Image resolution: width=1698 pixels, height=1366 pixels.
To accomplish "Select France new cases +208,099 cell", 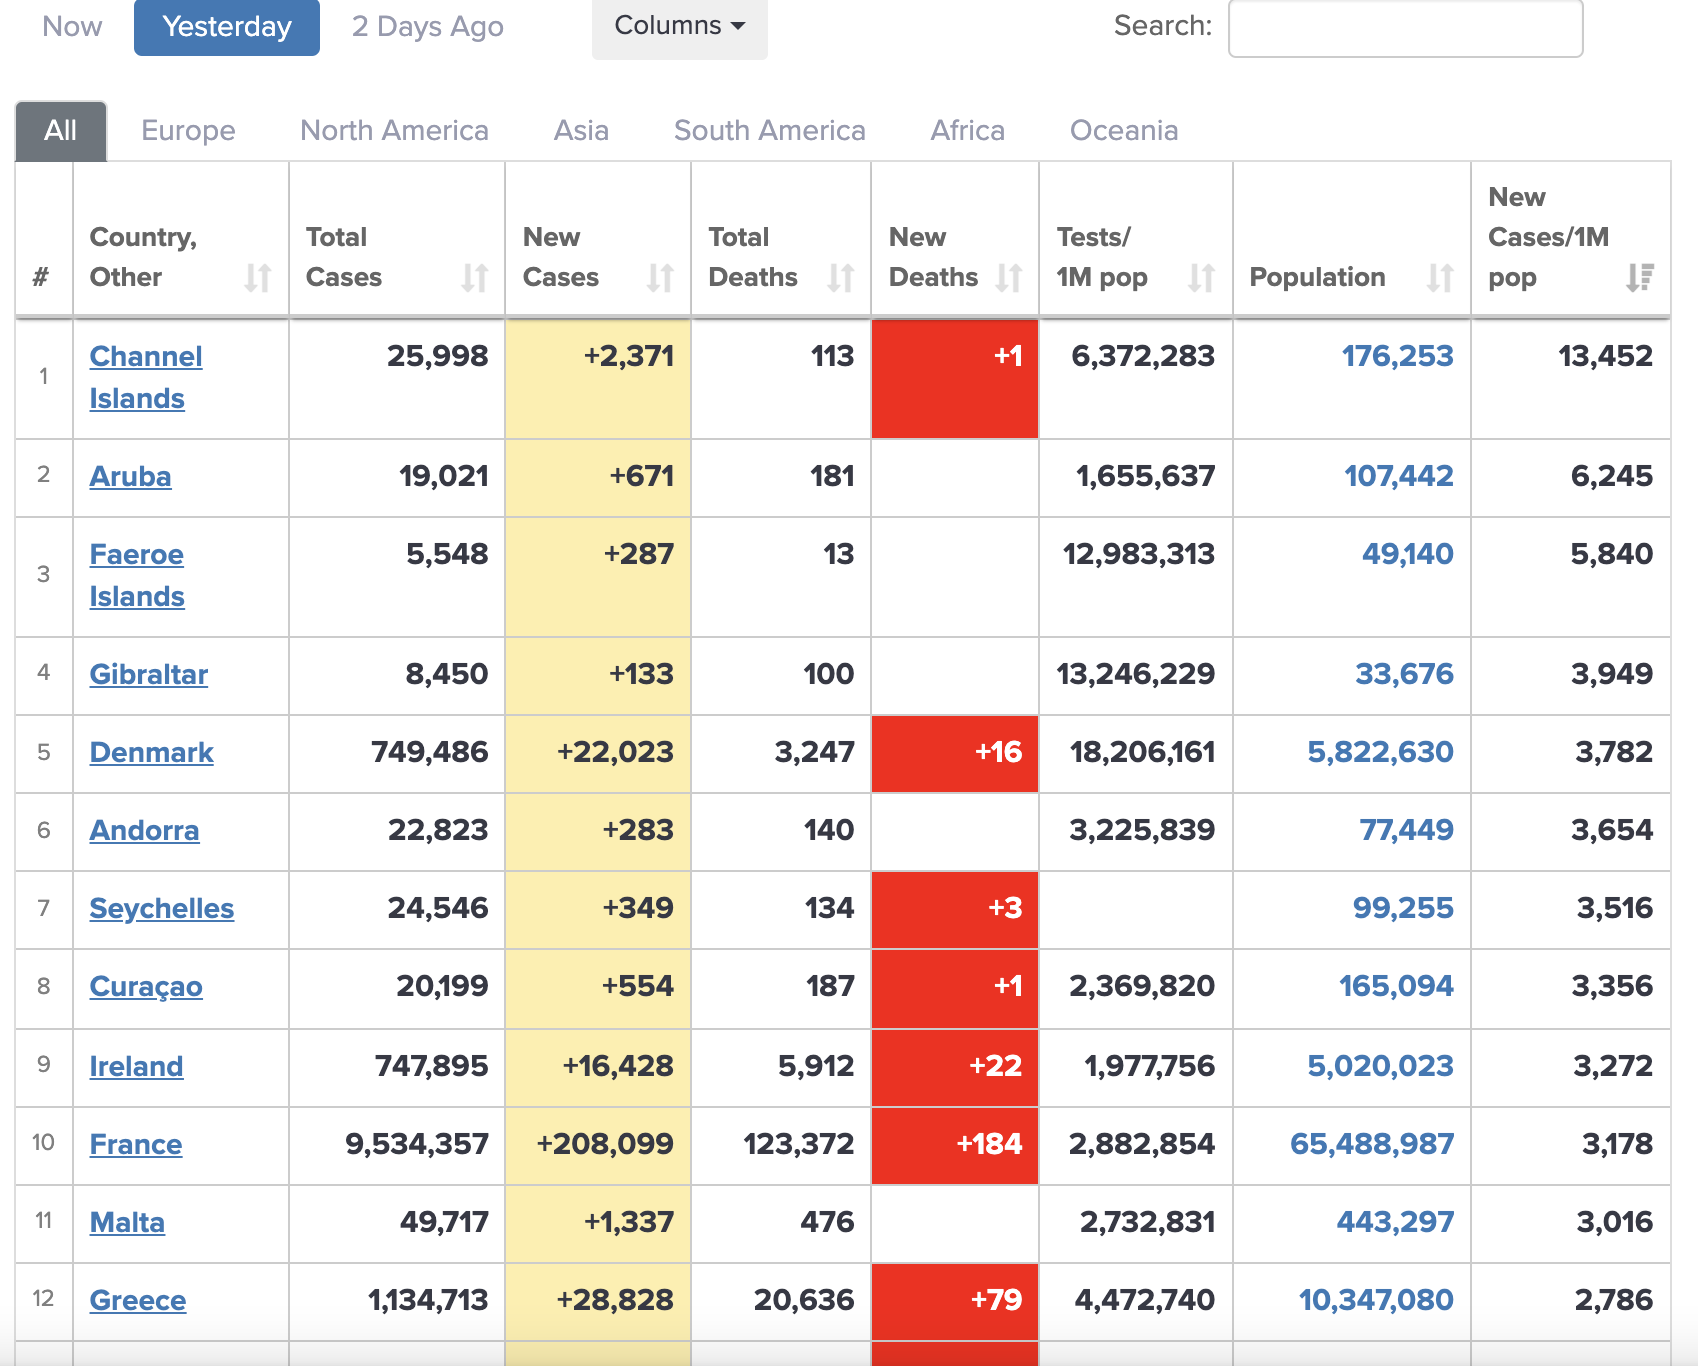I will pos(598,1145).
